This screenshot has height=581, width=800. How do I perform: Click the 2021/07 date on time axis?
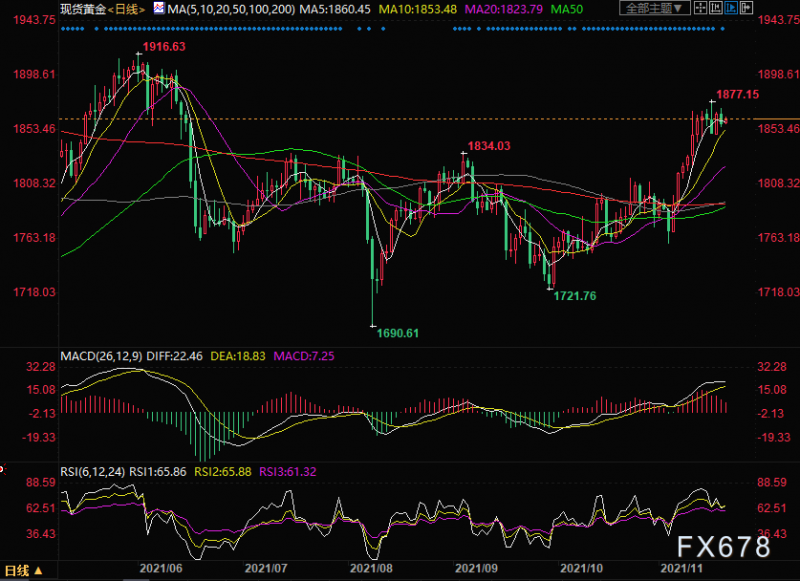[x=266, y=568]
